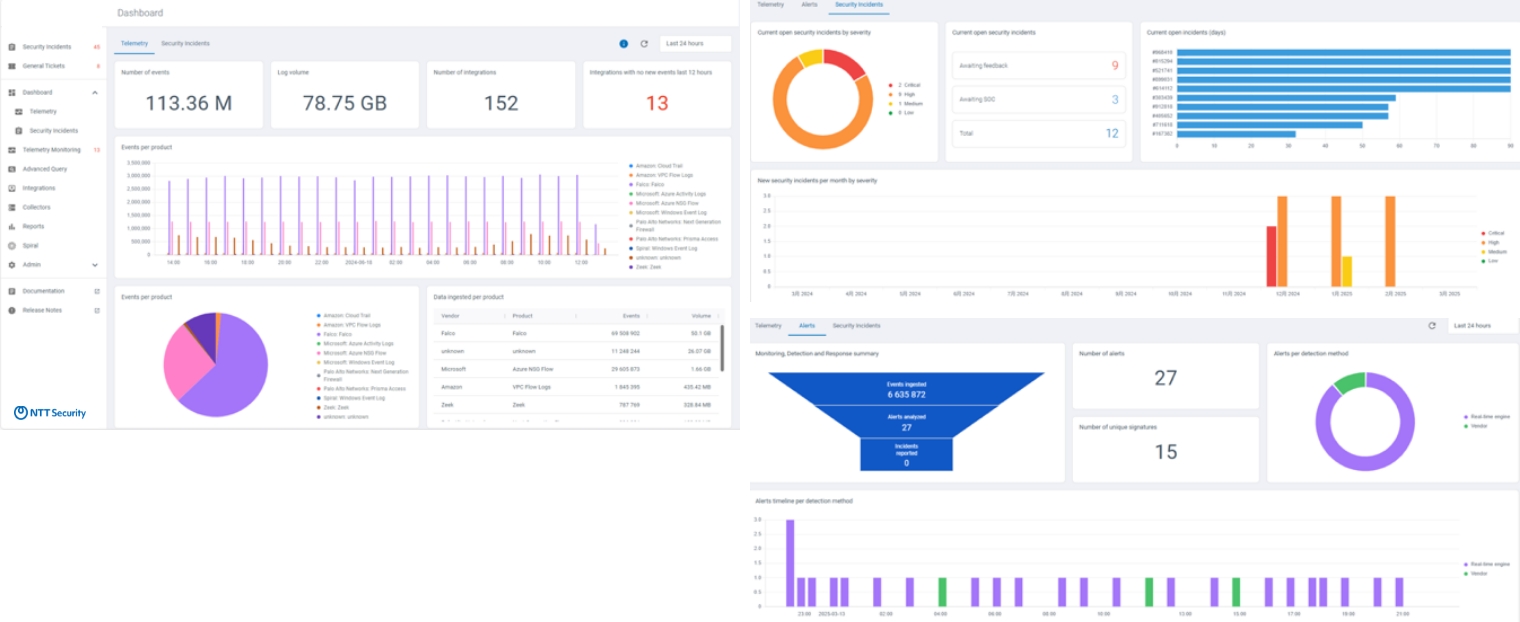Open Reports from the sidebar
This screenshot has height=622, width=1520.
point(33,226)
